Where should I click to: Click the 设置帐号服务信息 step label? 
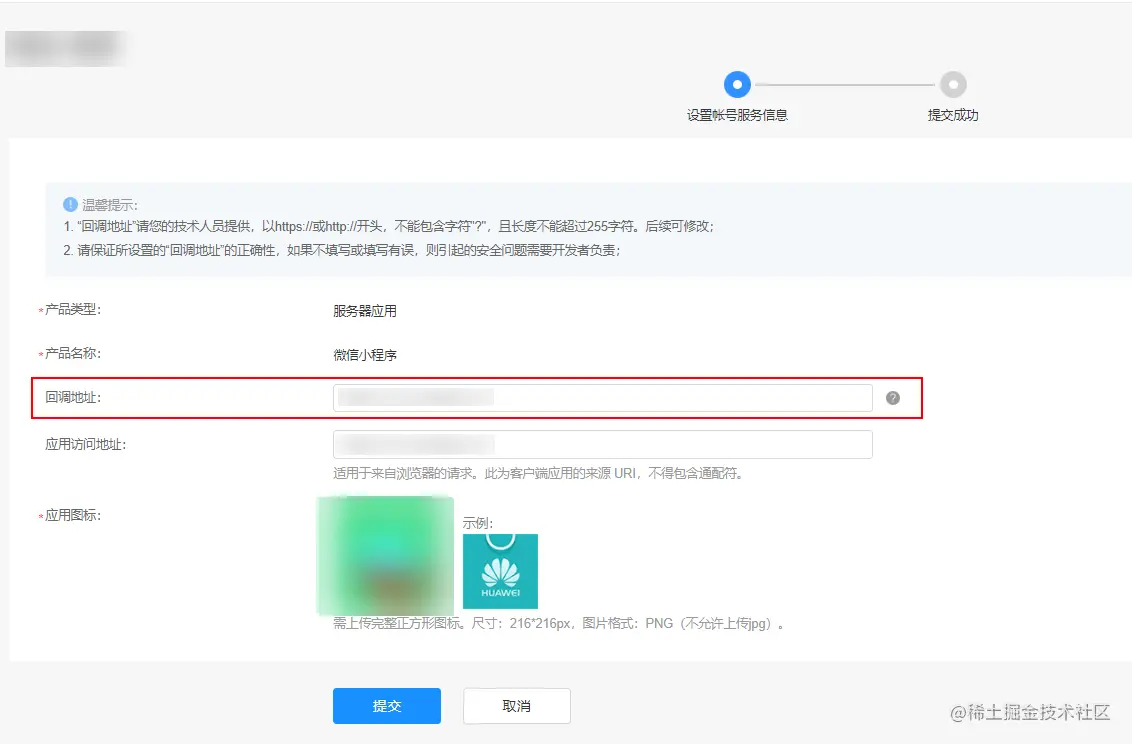point(737,115)
